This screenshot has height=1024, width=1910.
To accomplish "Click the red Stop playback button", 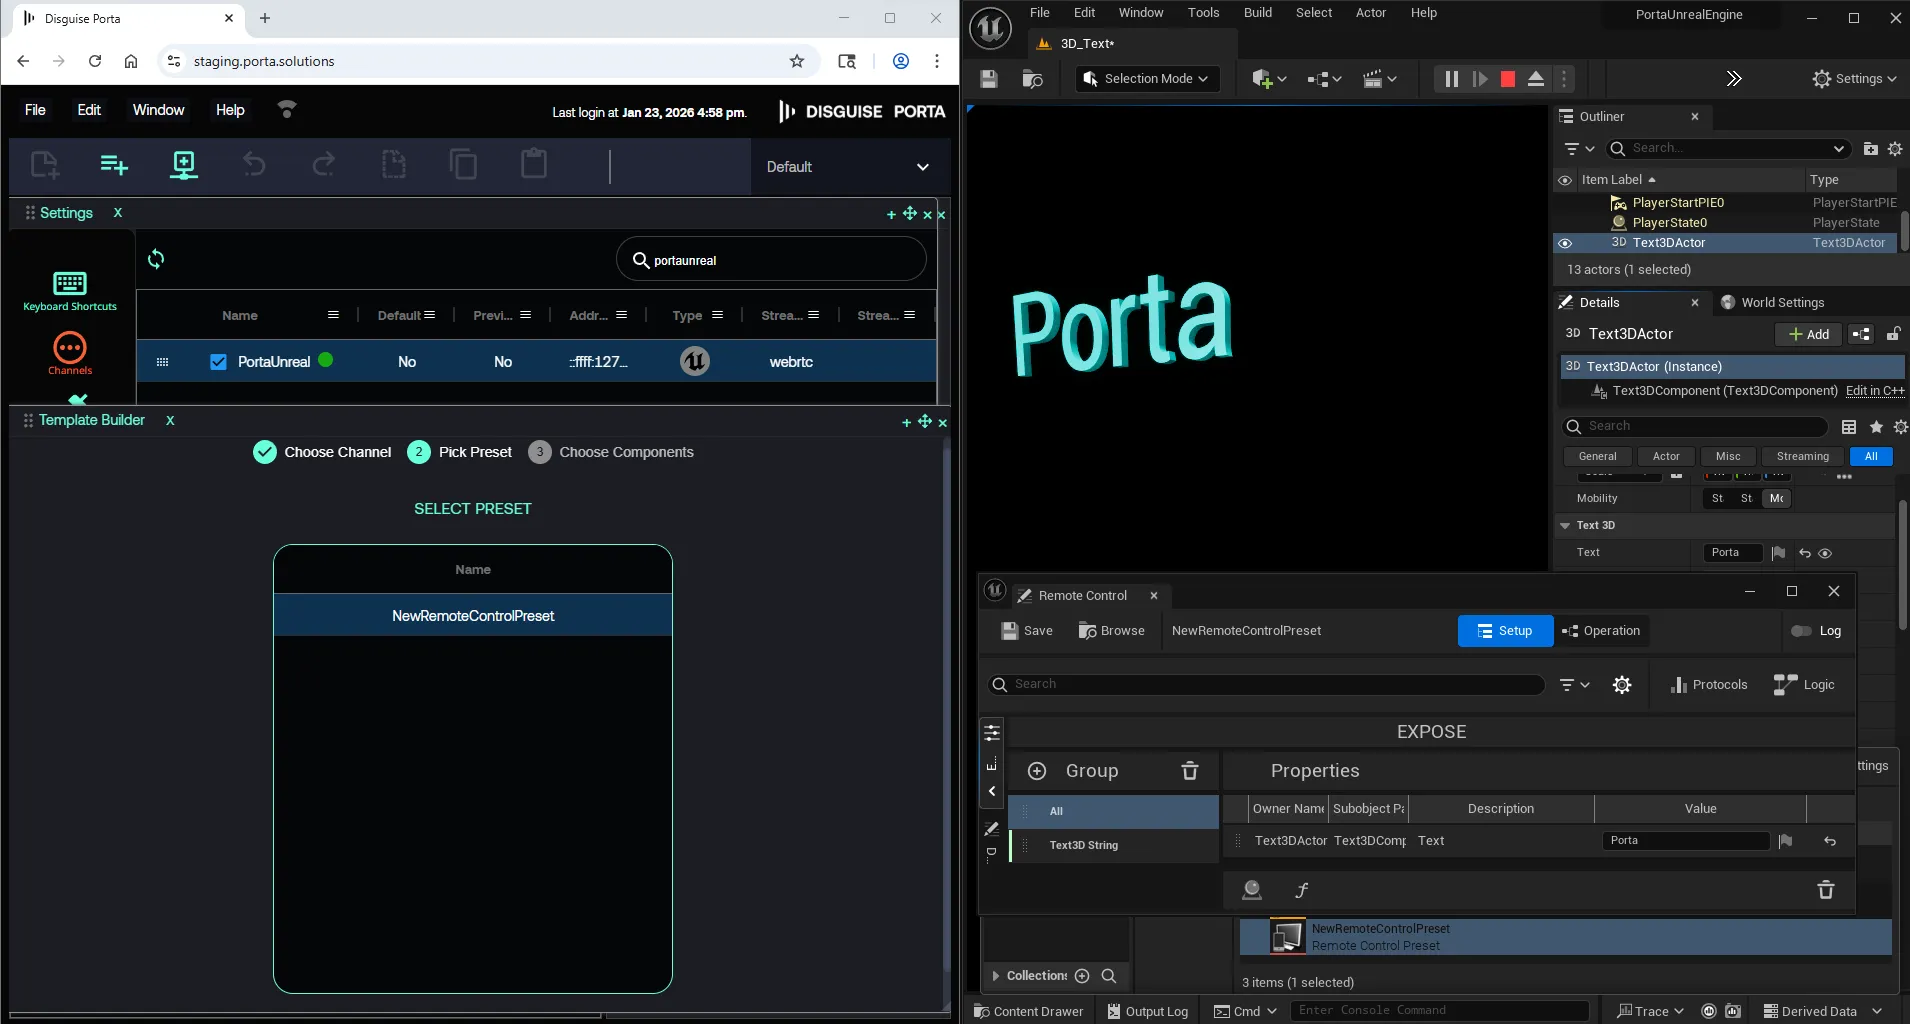I will click(1506, 78).
